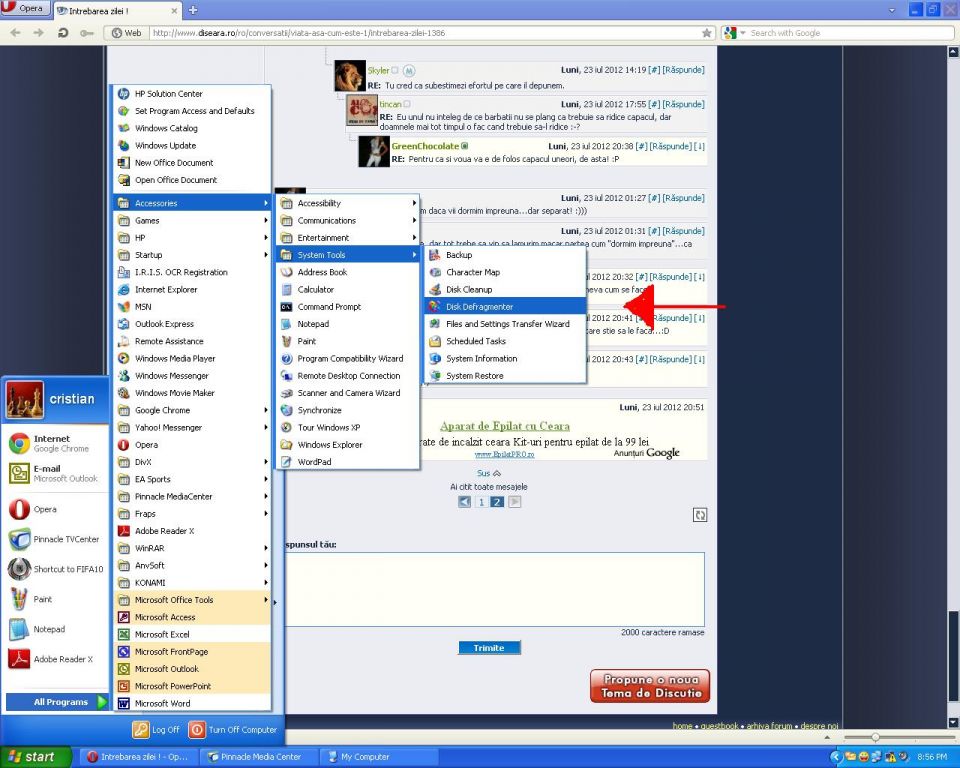Open System Restore icon
This screenshot has width=960, height=768.
point(435,375)
